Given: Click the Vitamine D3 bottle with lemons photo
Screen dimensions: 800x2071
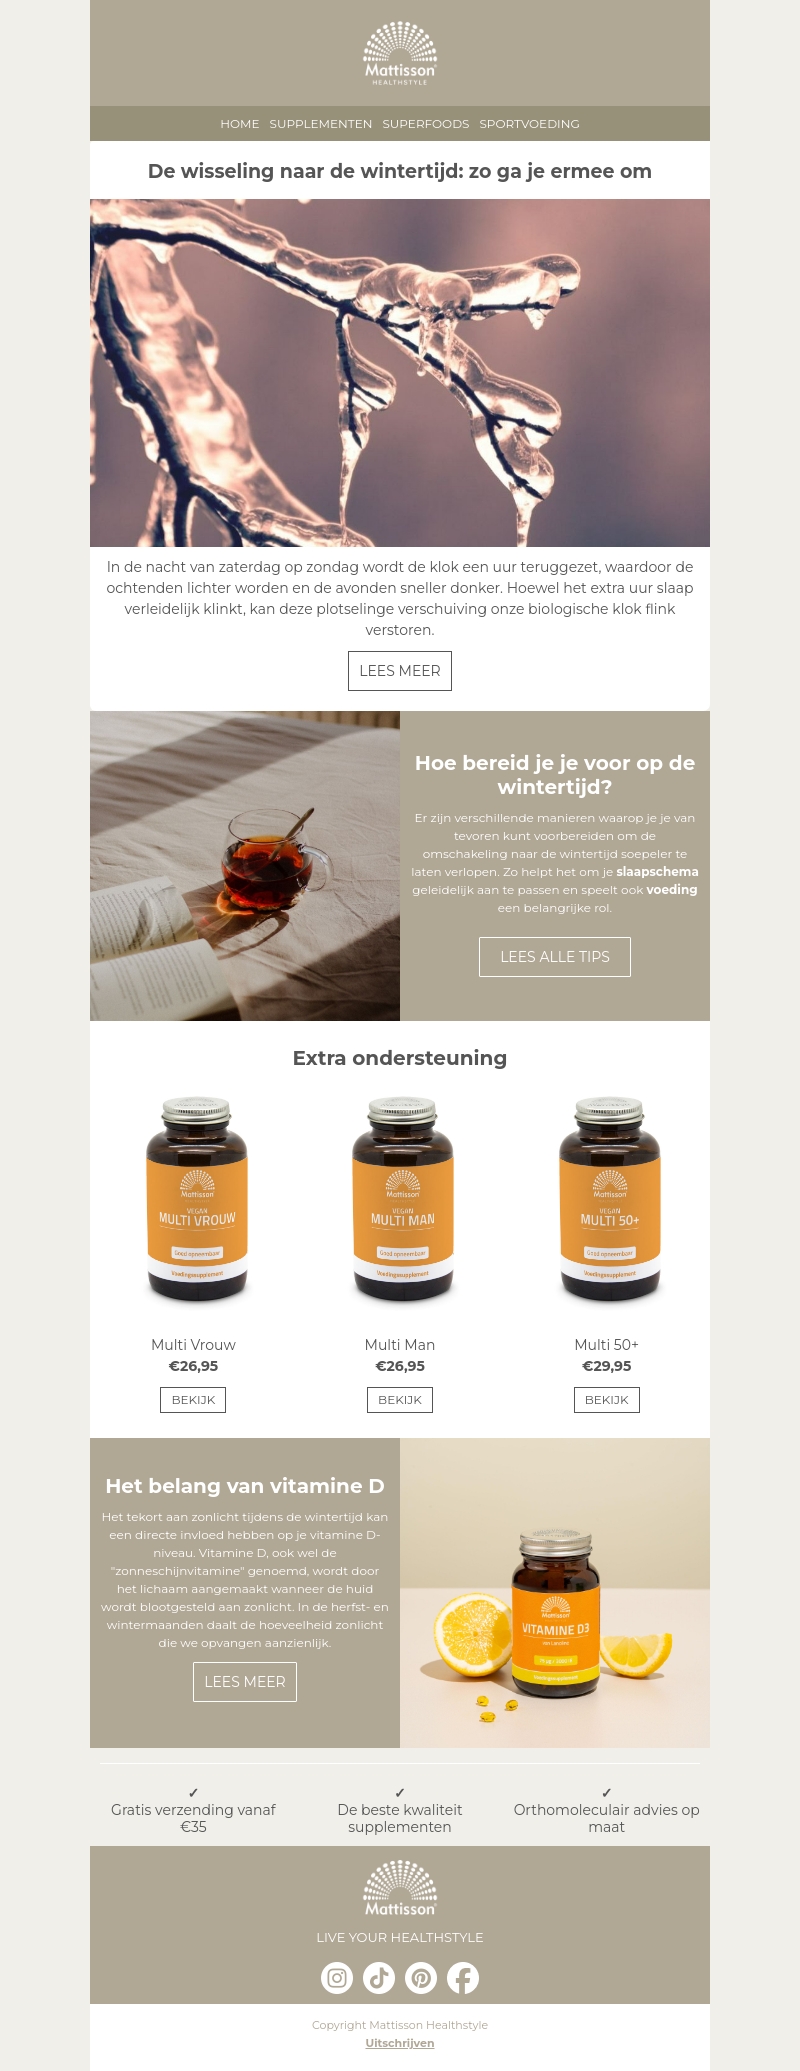Looking at the screenshot, I should pos(555,1593).
